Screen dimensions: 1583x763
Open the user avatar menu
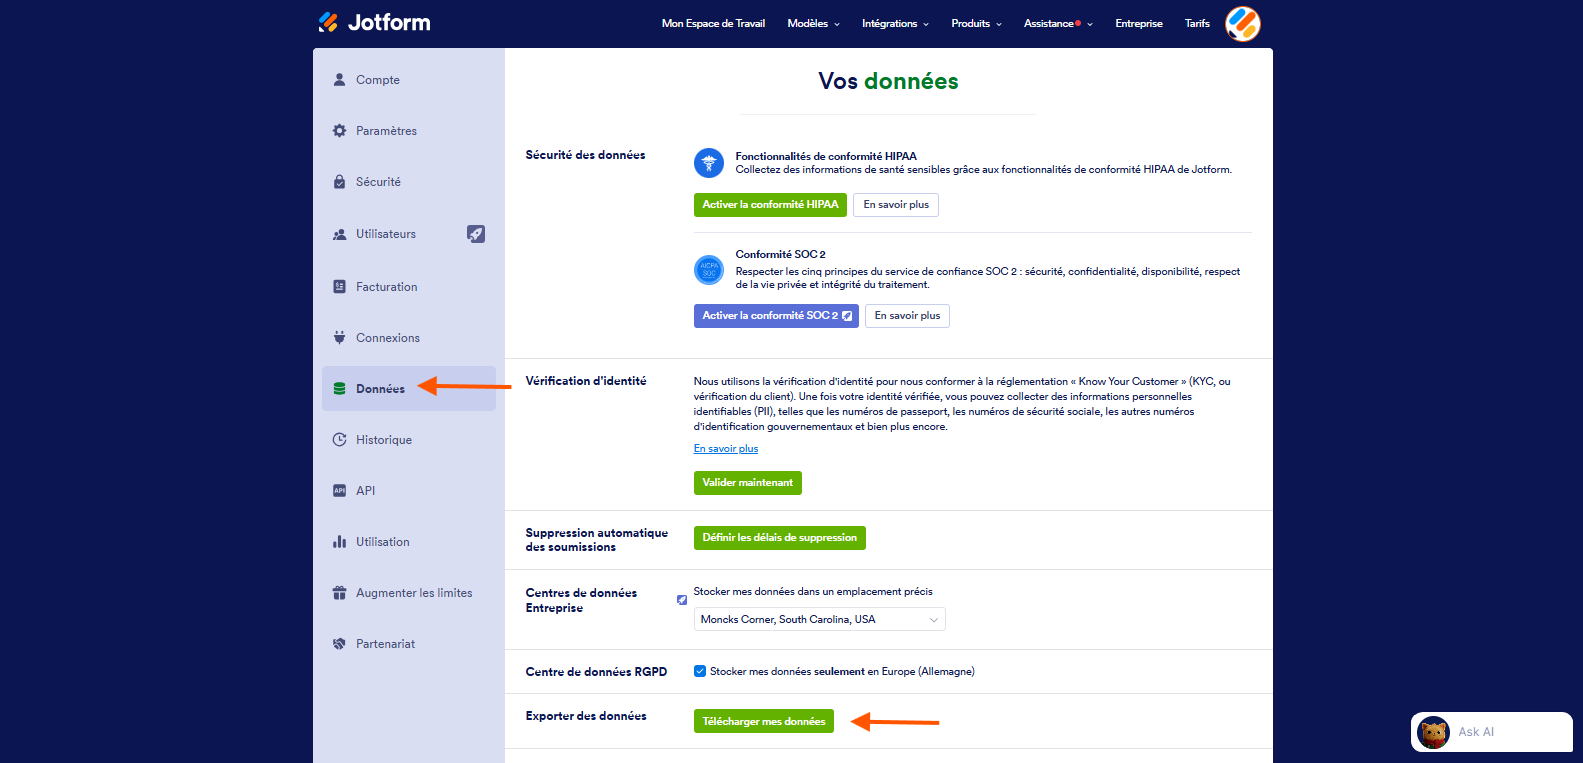(1243, 23)
